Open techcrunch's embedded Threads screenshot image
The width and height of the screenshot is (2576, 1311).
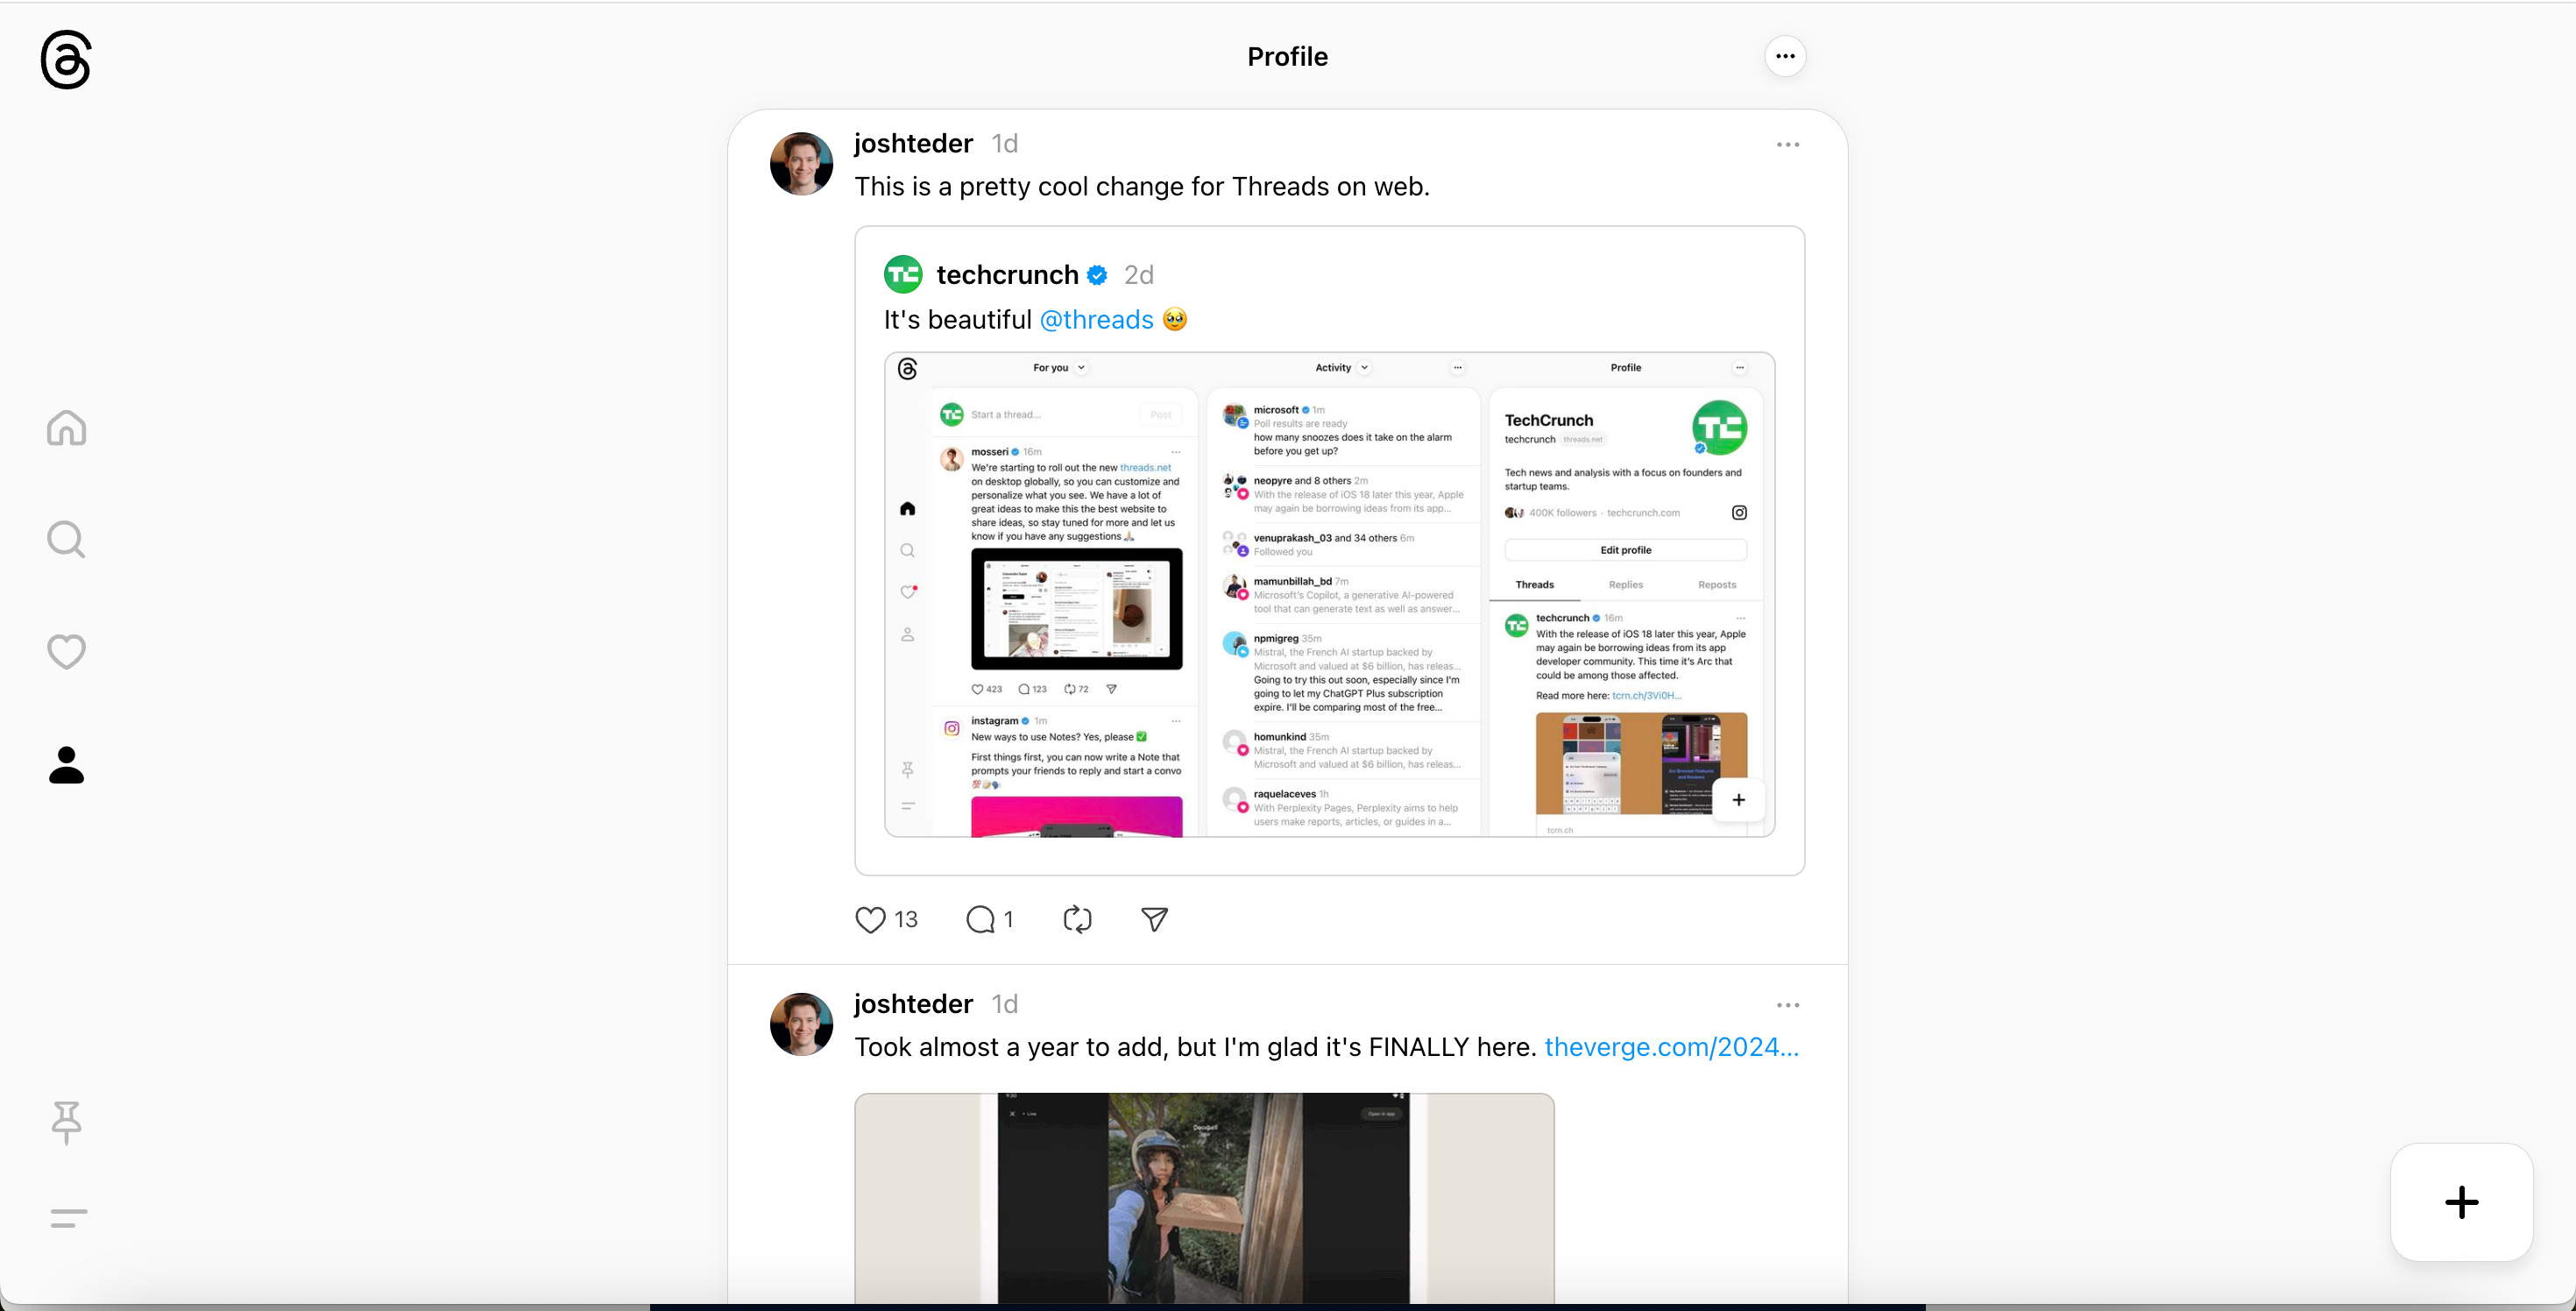click(1329, 594)
